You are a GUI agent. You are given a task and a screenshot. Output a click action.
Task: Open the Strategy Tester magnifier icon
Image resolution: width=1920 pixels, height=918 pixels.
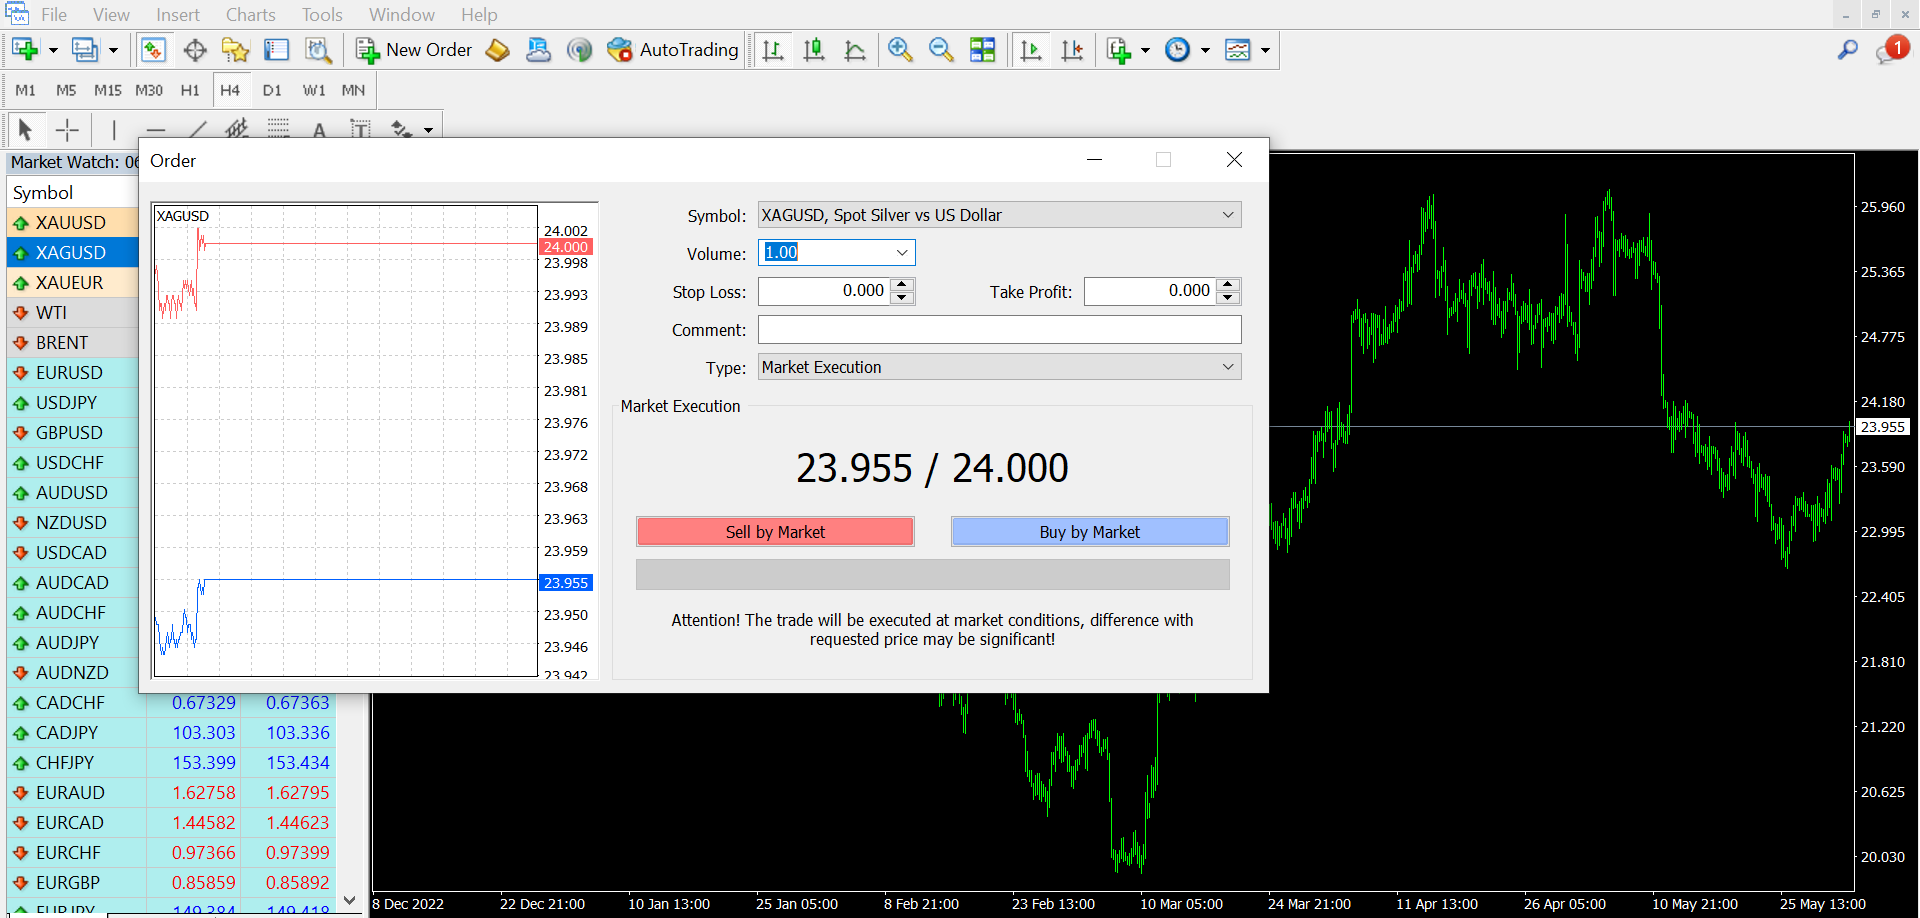tap(318, 50)
